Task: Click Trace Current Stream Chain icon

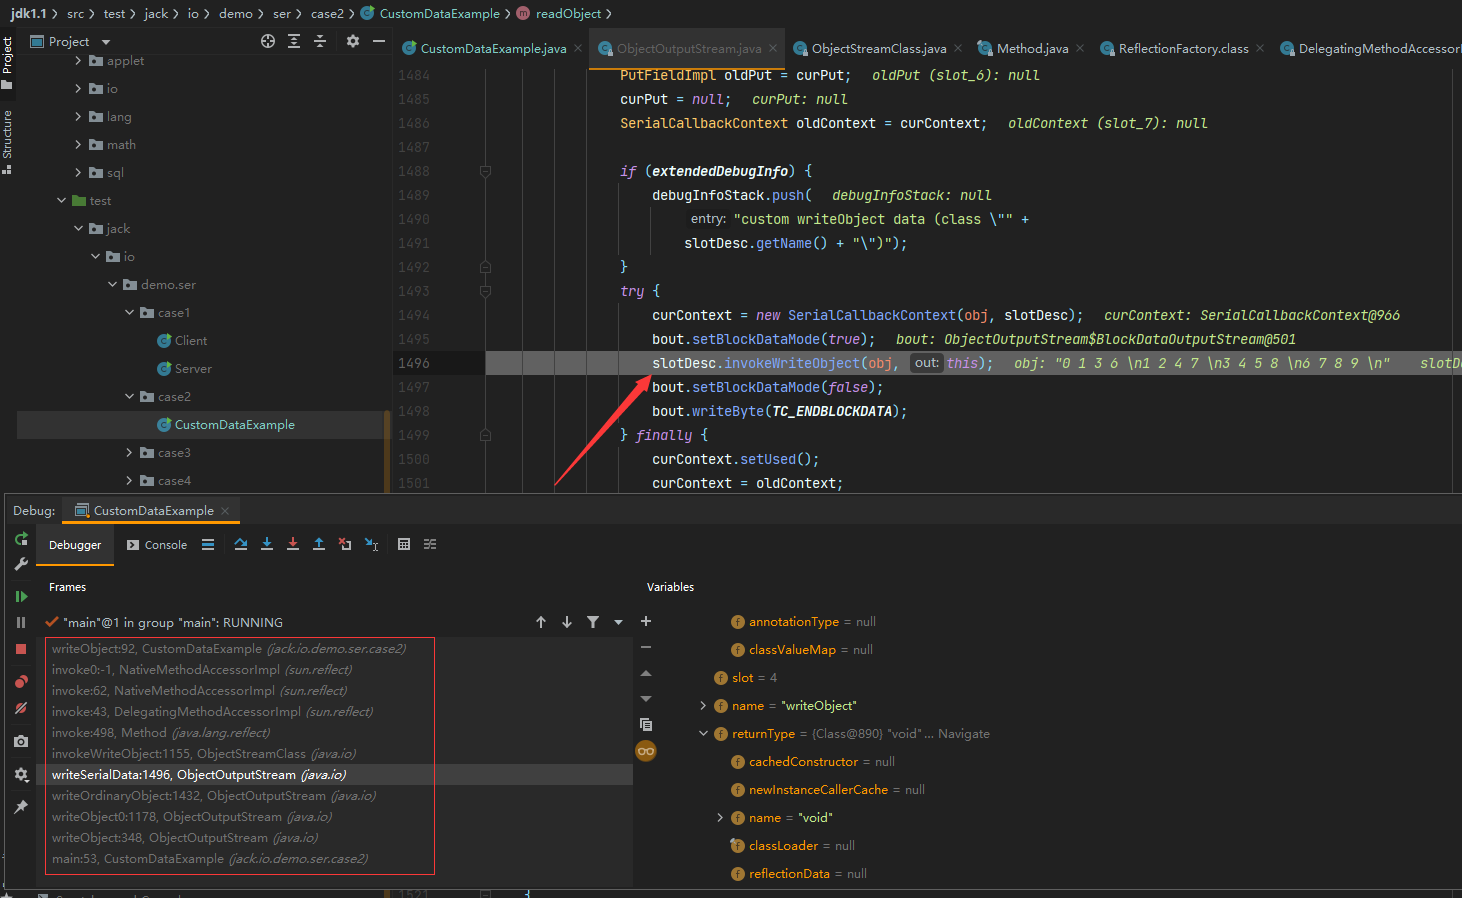Action: point(430,544)
